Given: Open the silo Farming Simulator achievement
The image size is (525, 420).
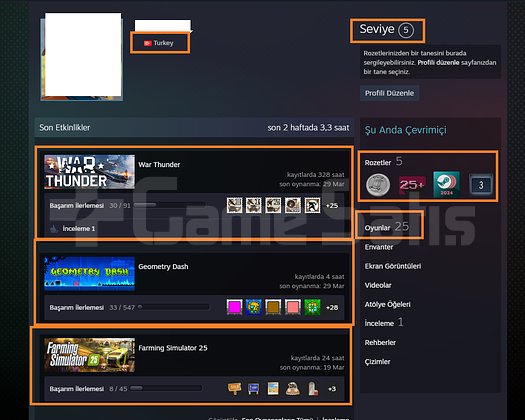Looking at the screenshot, I should click(312, 389).
